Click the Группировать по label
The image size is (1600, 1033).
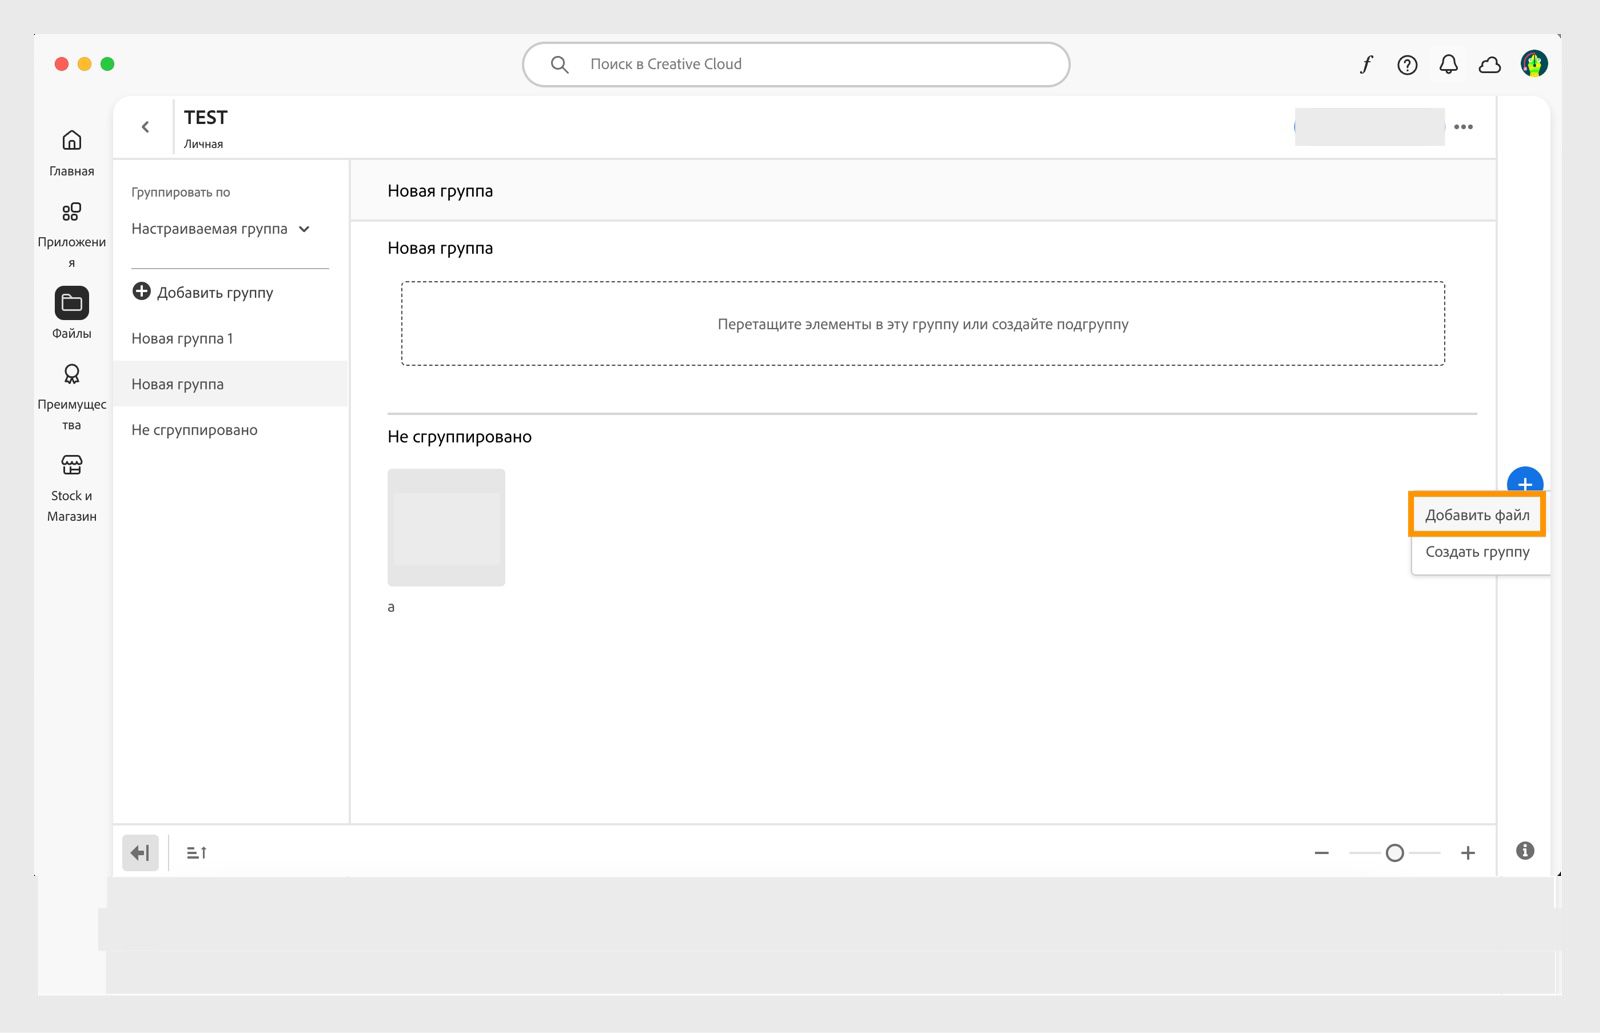click(x=181, y=192)
